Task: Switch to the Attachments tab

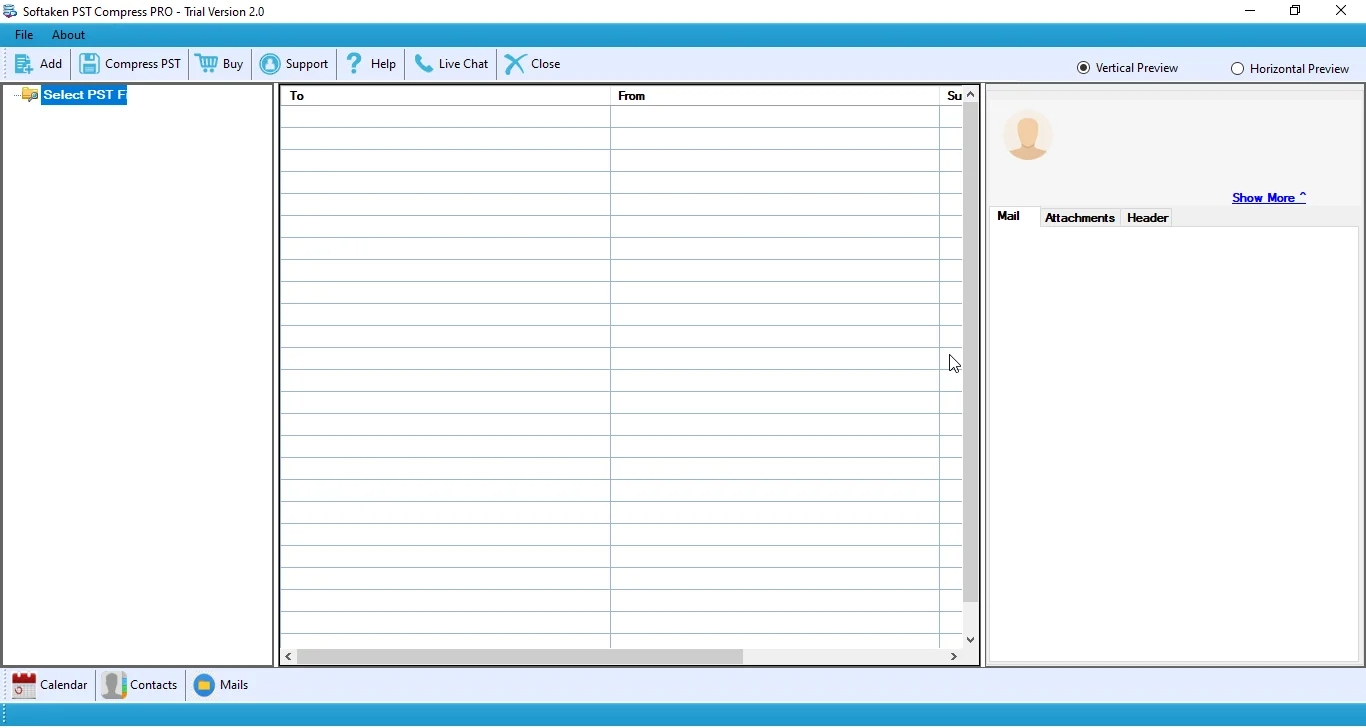Action: [1080, 217]
